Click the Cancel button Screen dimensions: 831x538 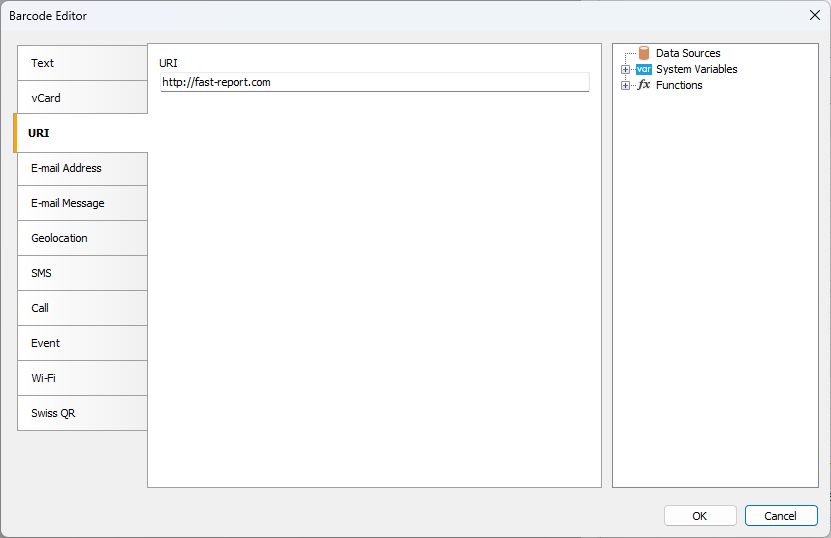(x=781, y=516)
